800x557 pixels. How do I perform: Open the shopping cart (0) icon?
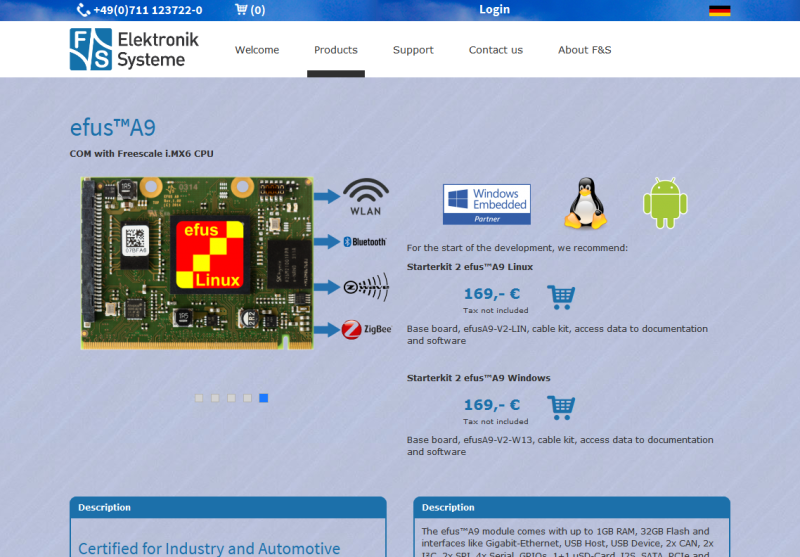tap(250, 10)
